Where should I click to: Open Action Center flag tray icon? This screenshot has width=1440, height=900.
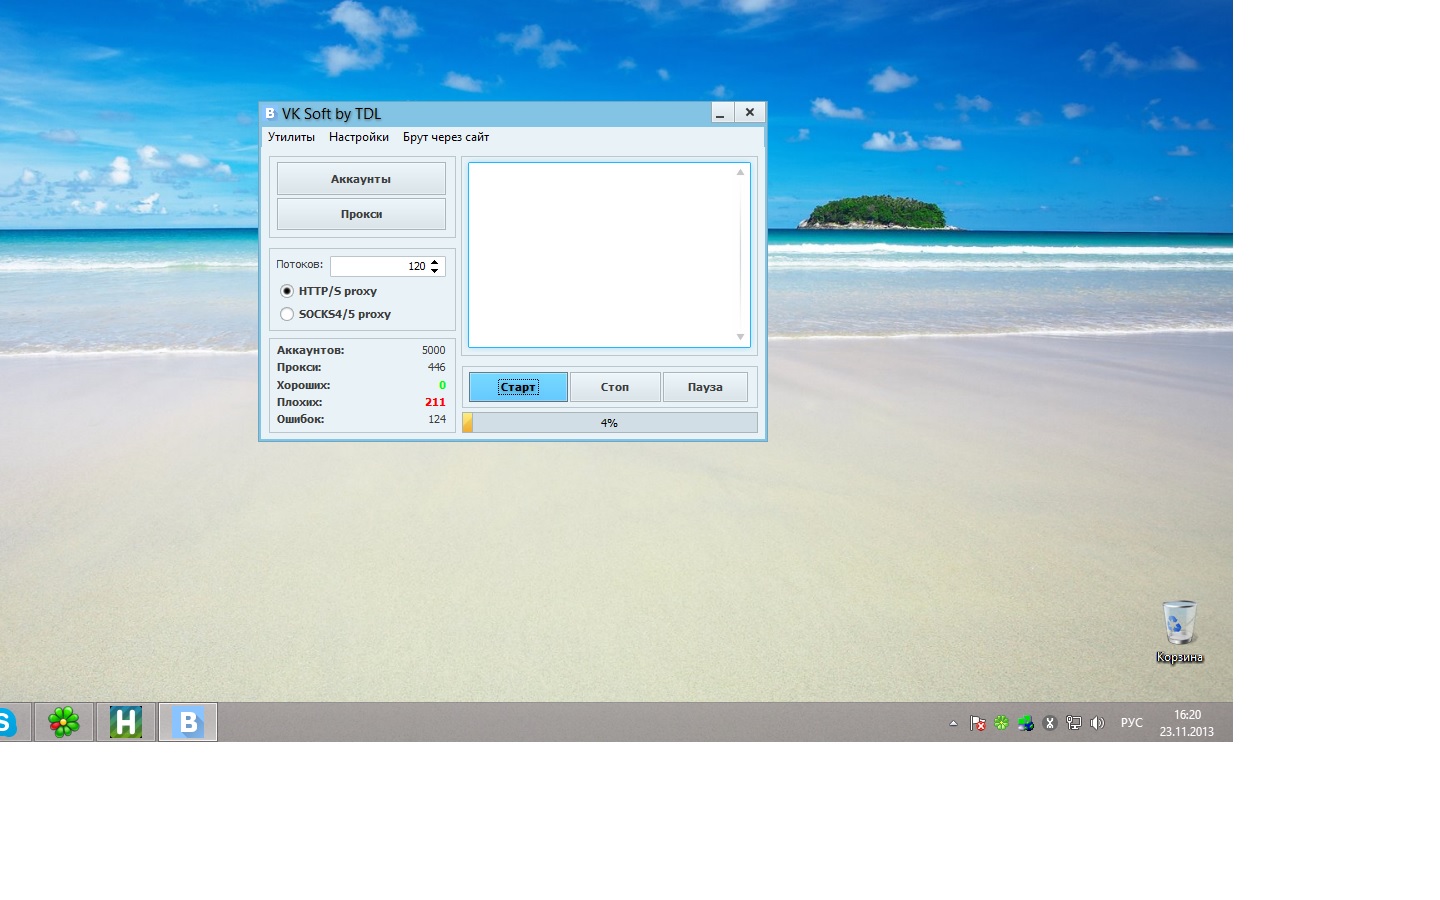[978, 723]
